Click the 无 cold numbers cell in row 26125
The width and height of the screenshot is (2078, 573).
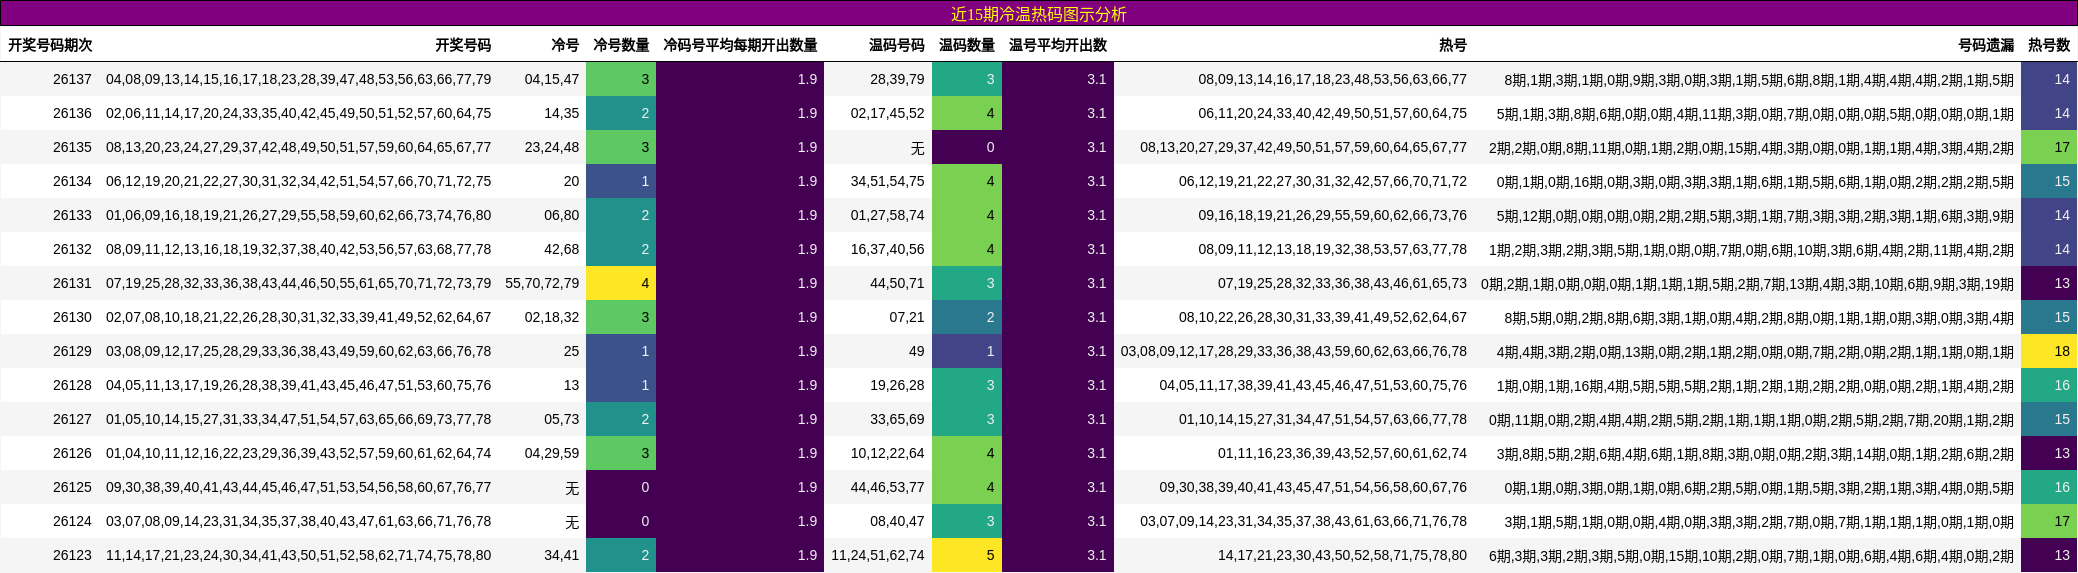[x=571, y=487]
